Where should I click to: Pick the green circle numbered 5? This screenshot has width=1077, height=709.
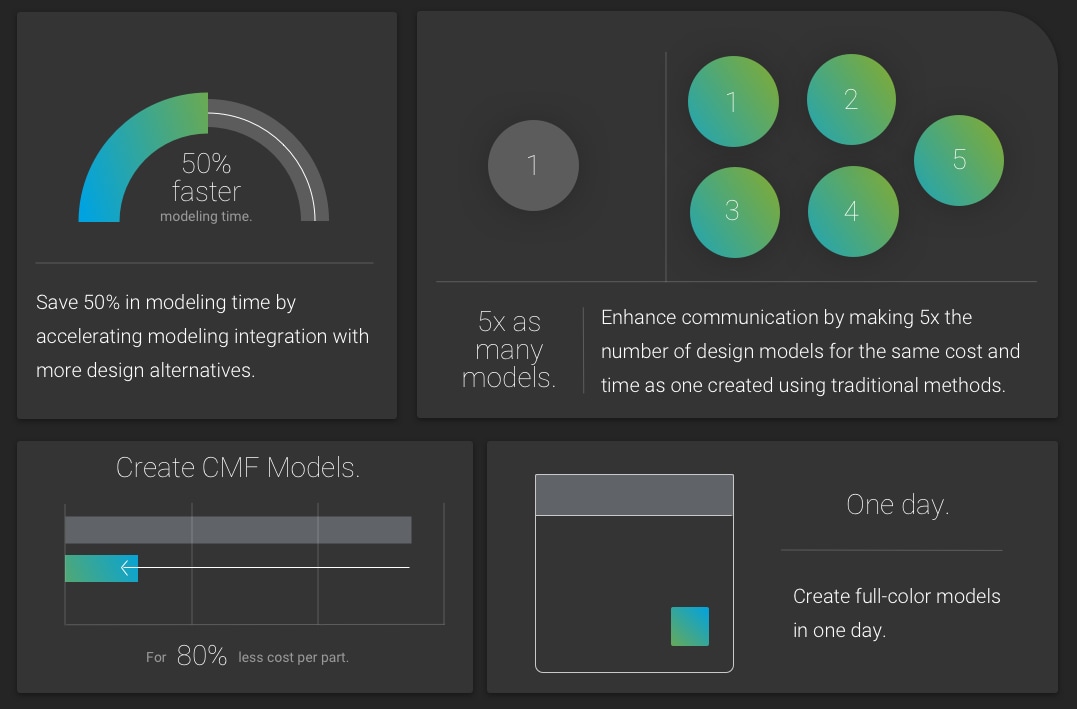point(959,160)
